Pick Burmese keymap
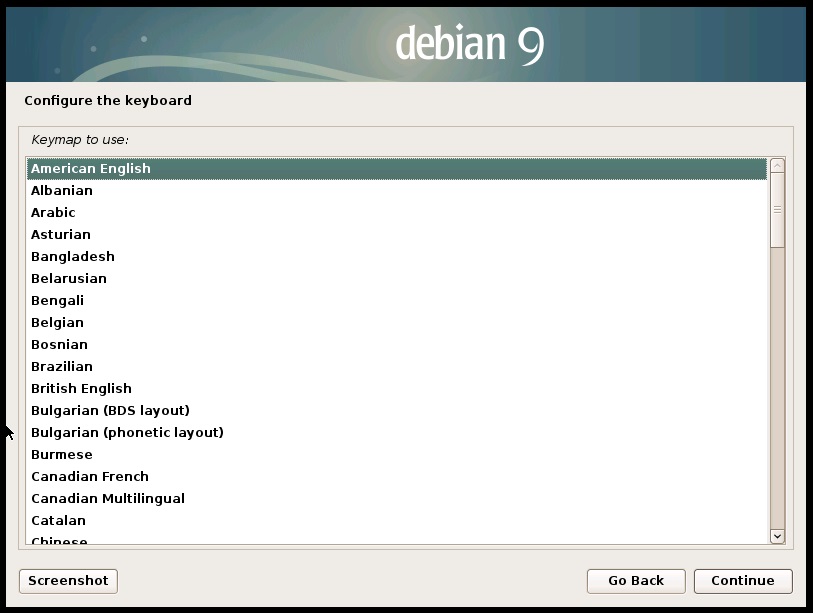813x613 pixels. [x=62, y=455]
